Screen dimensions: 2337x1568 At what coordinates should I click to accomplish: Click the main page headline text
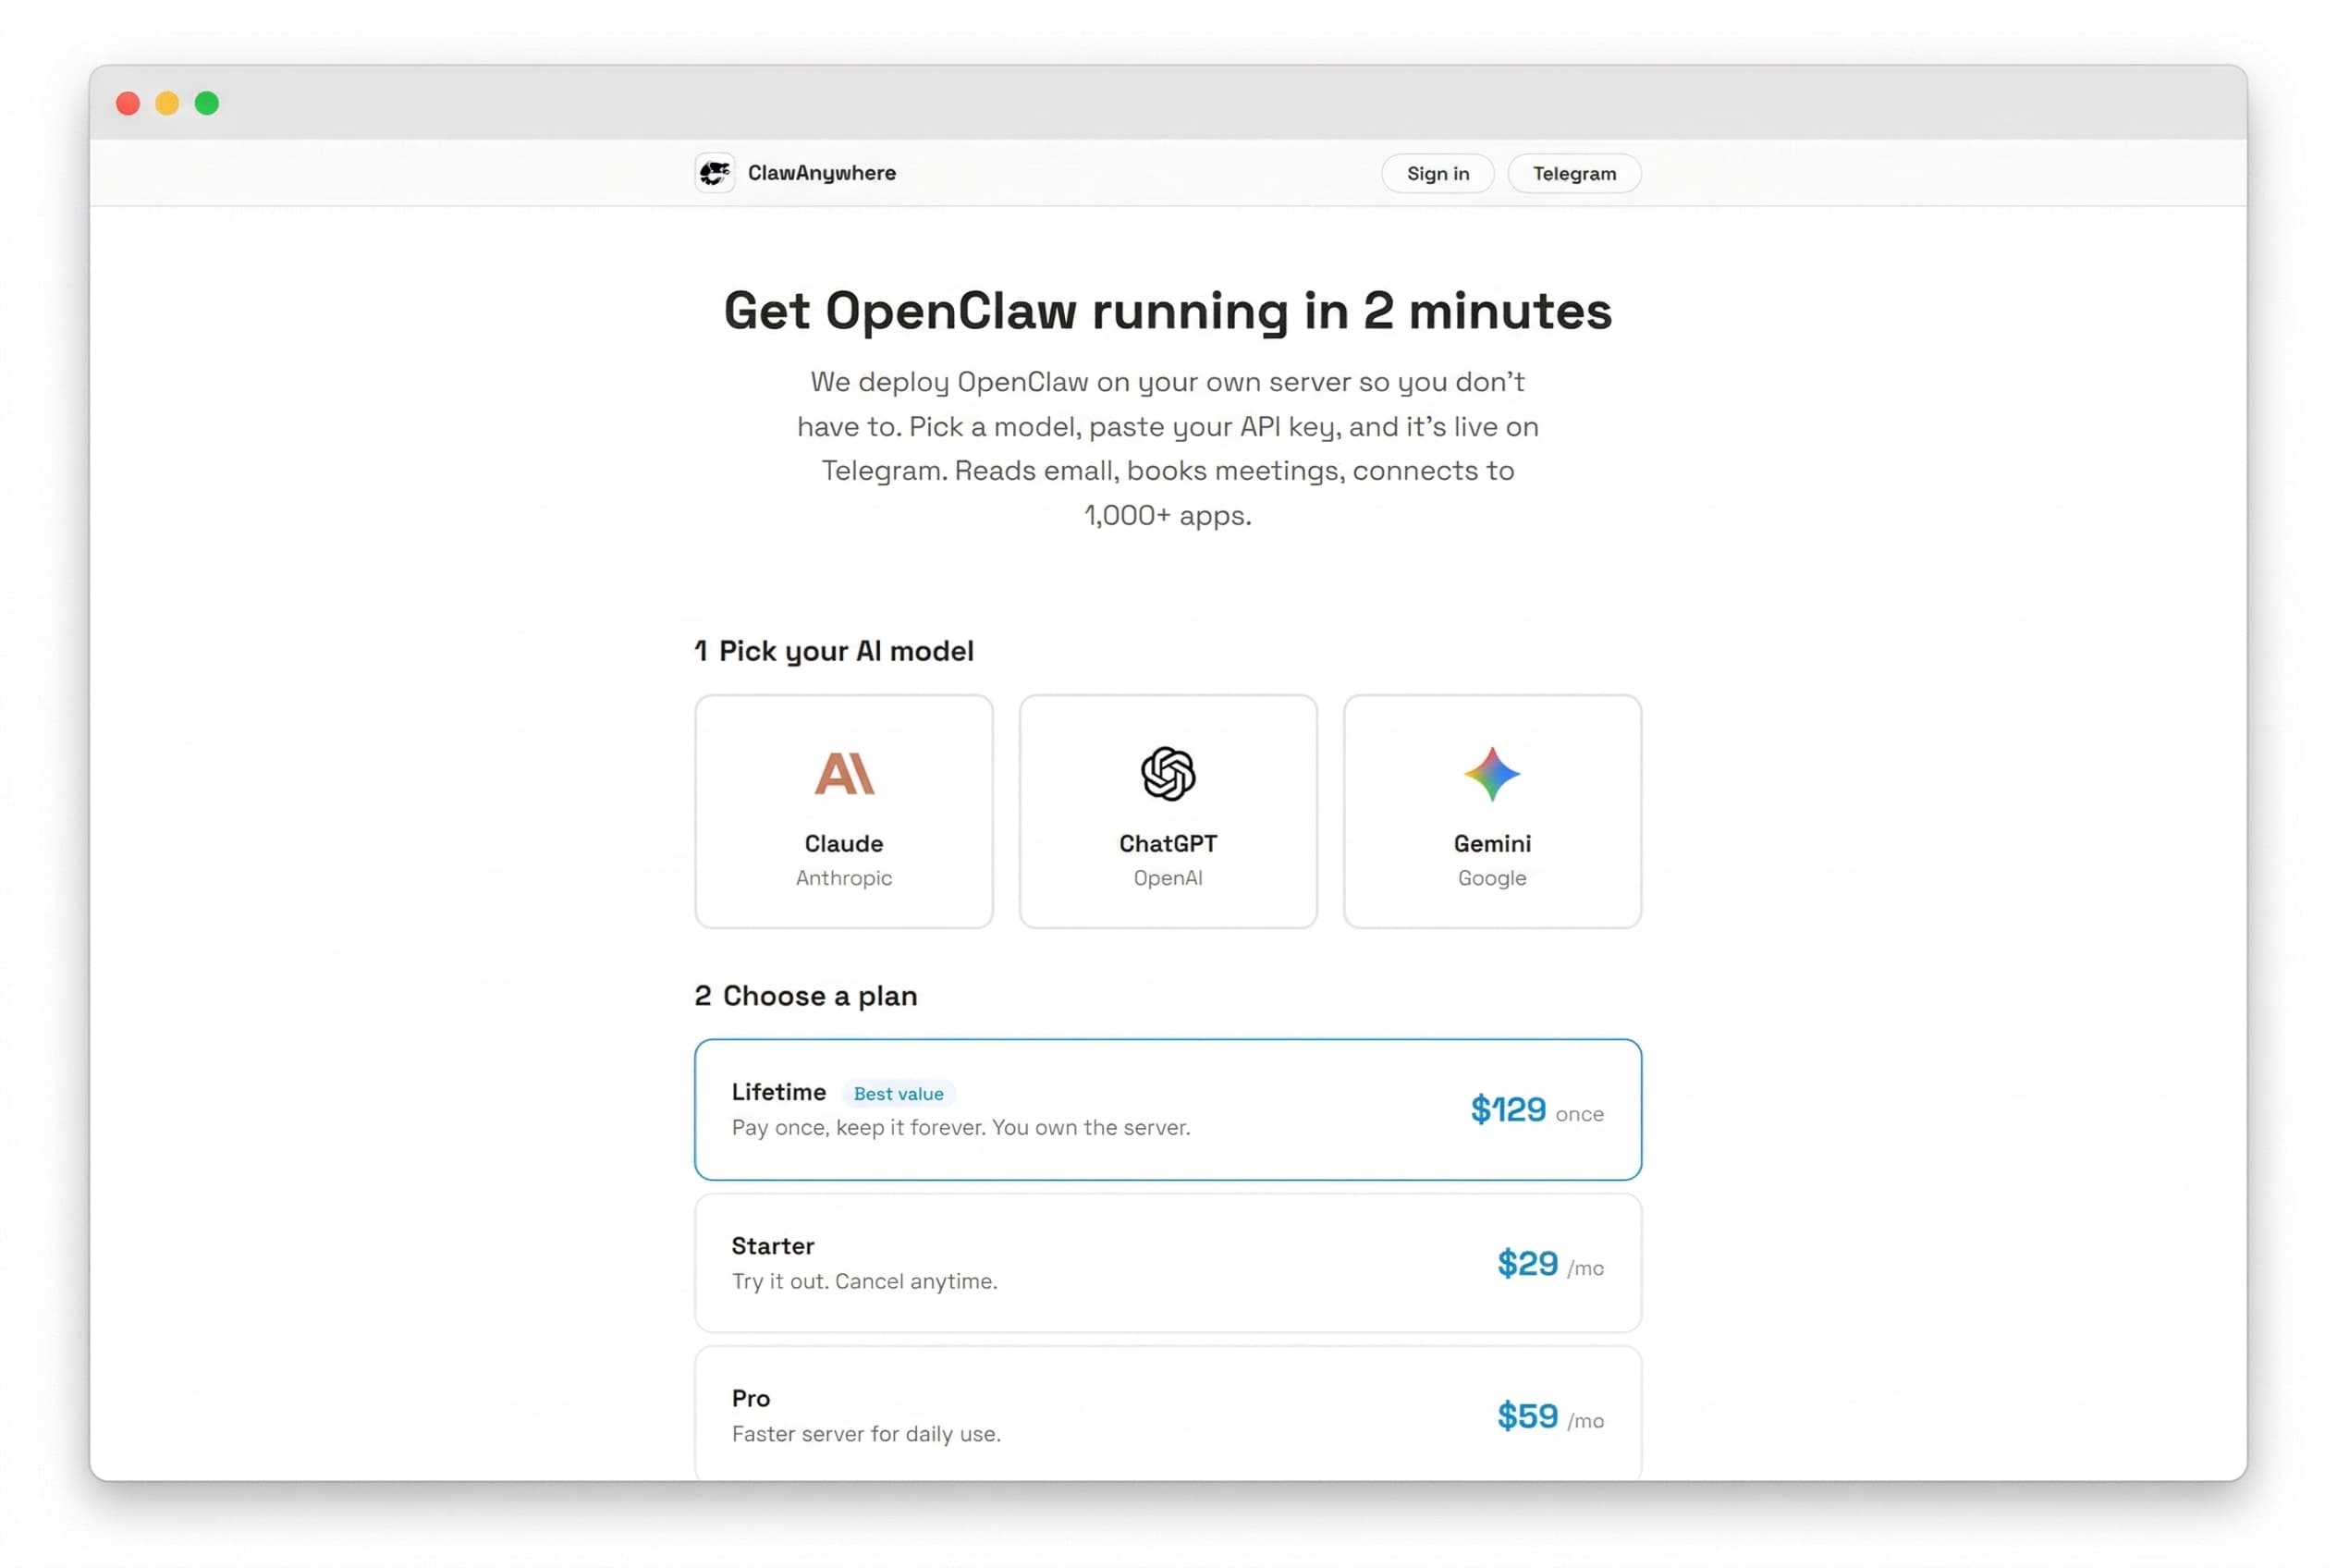[x=1167, y=311]
